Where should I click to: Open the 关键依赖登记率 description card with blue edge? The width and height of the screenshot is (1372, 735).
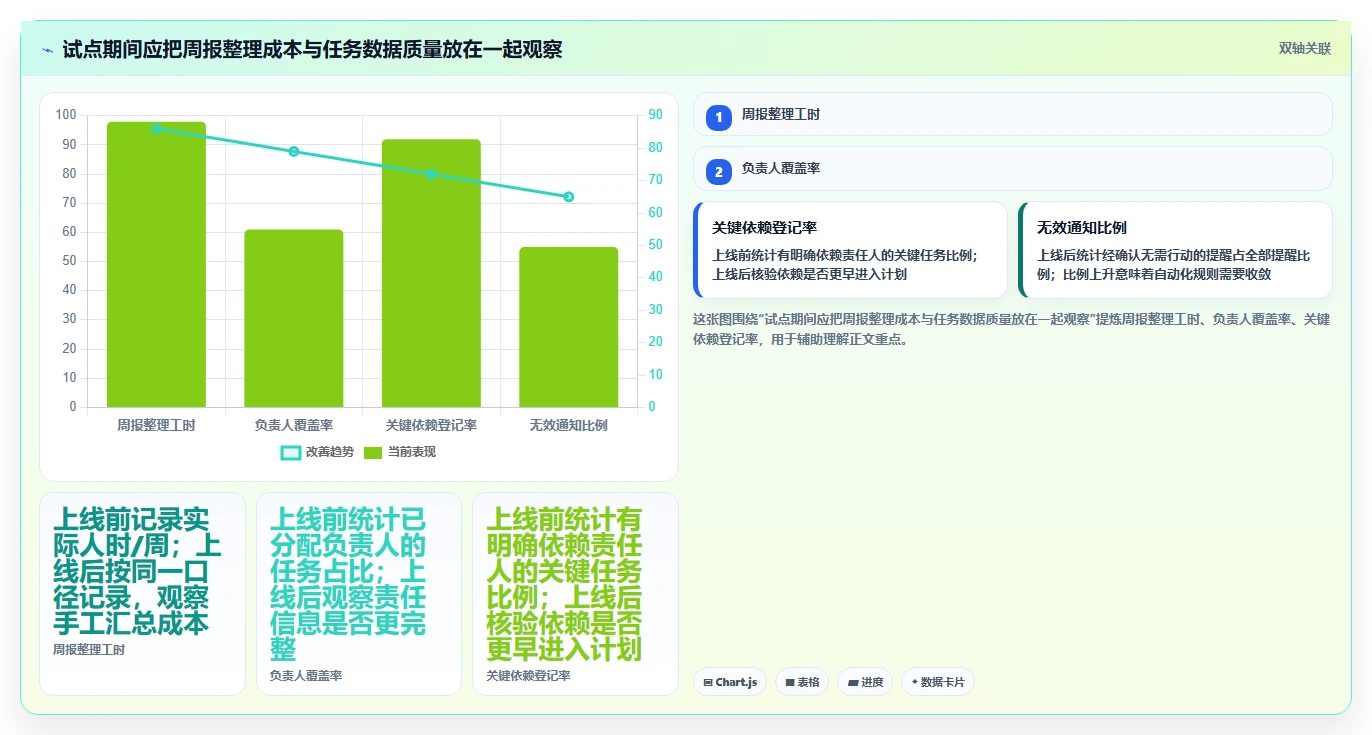click(x=850, y=250)
